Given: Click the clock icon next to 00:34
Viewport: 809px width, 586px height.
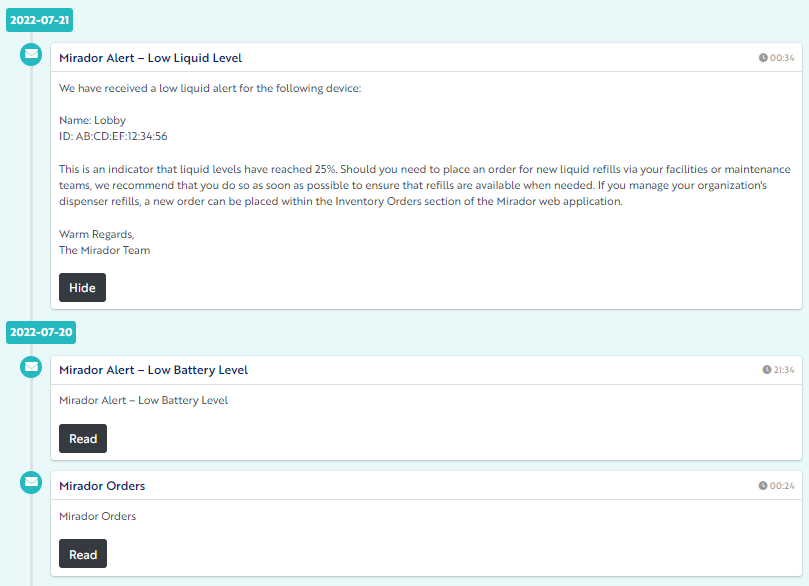Looking at the screenshot, I should (x=763, y=58).
